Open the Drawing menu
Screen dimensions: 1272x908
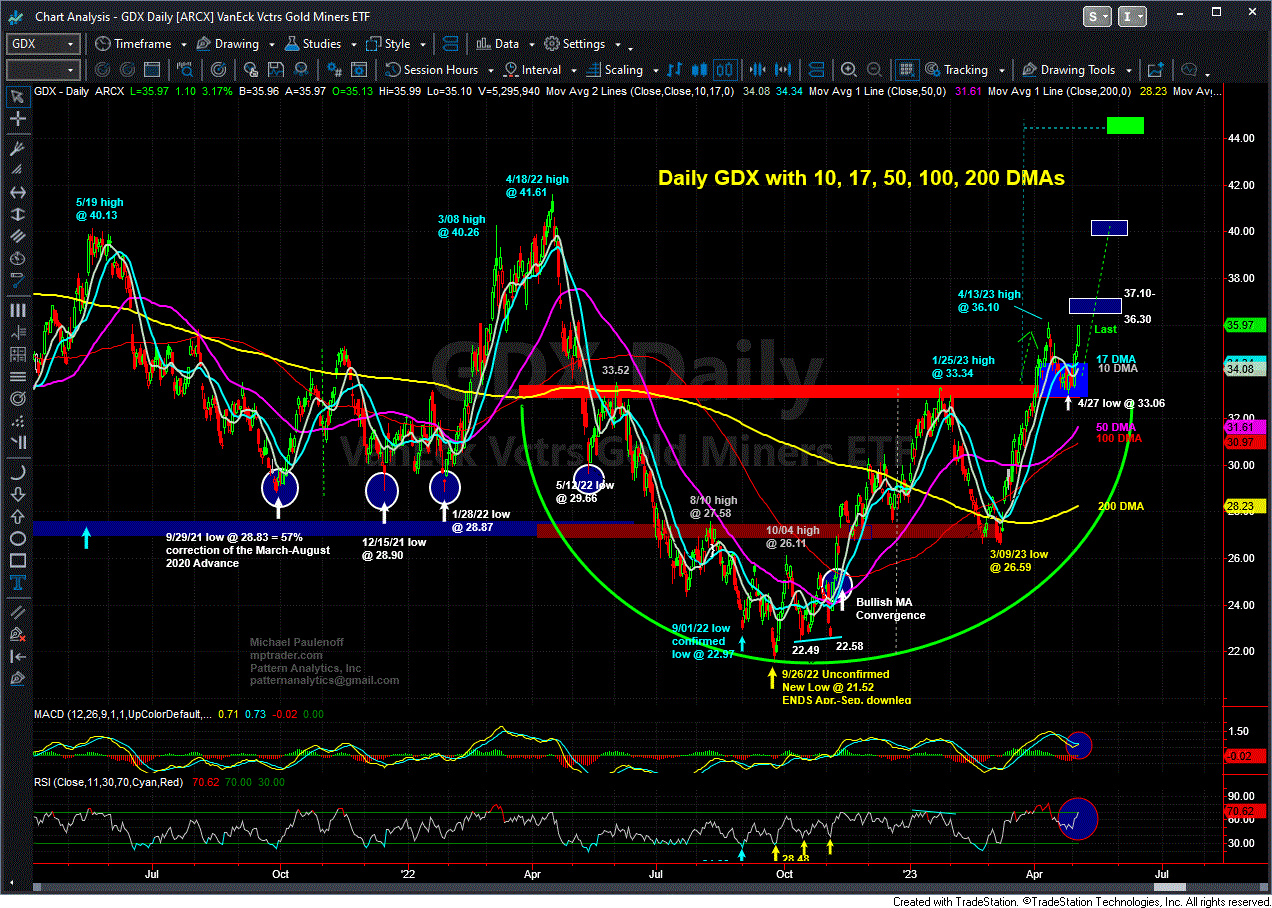coord(227,44)
